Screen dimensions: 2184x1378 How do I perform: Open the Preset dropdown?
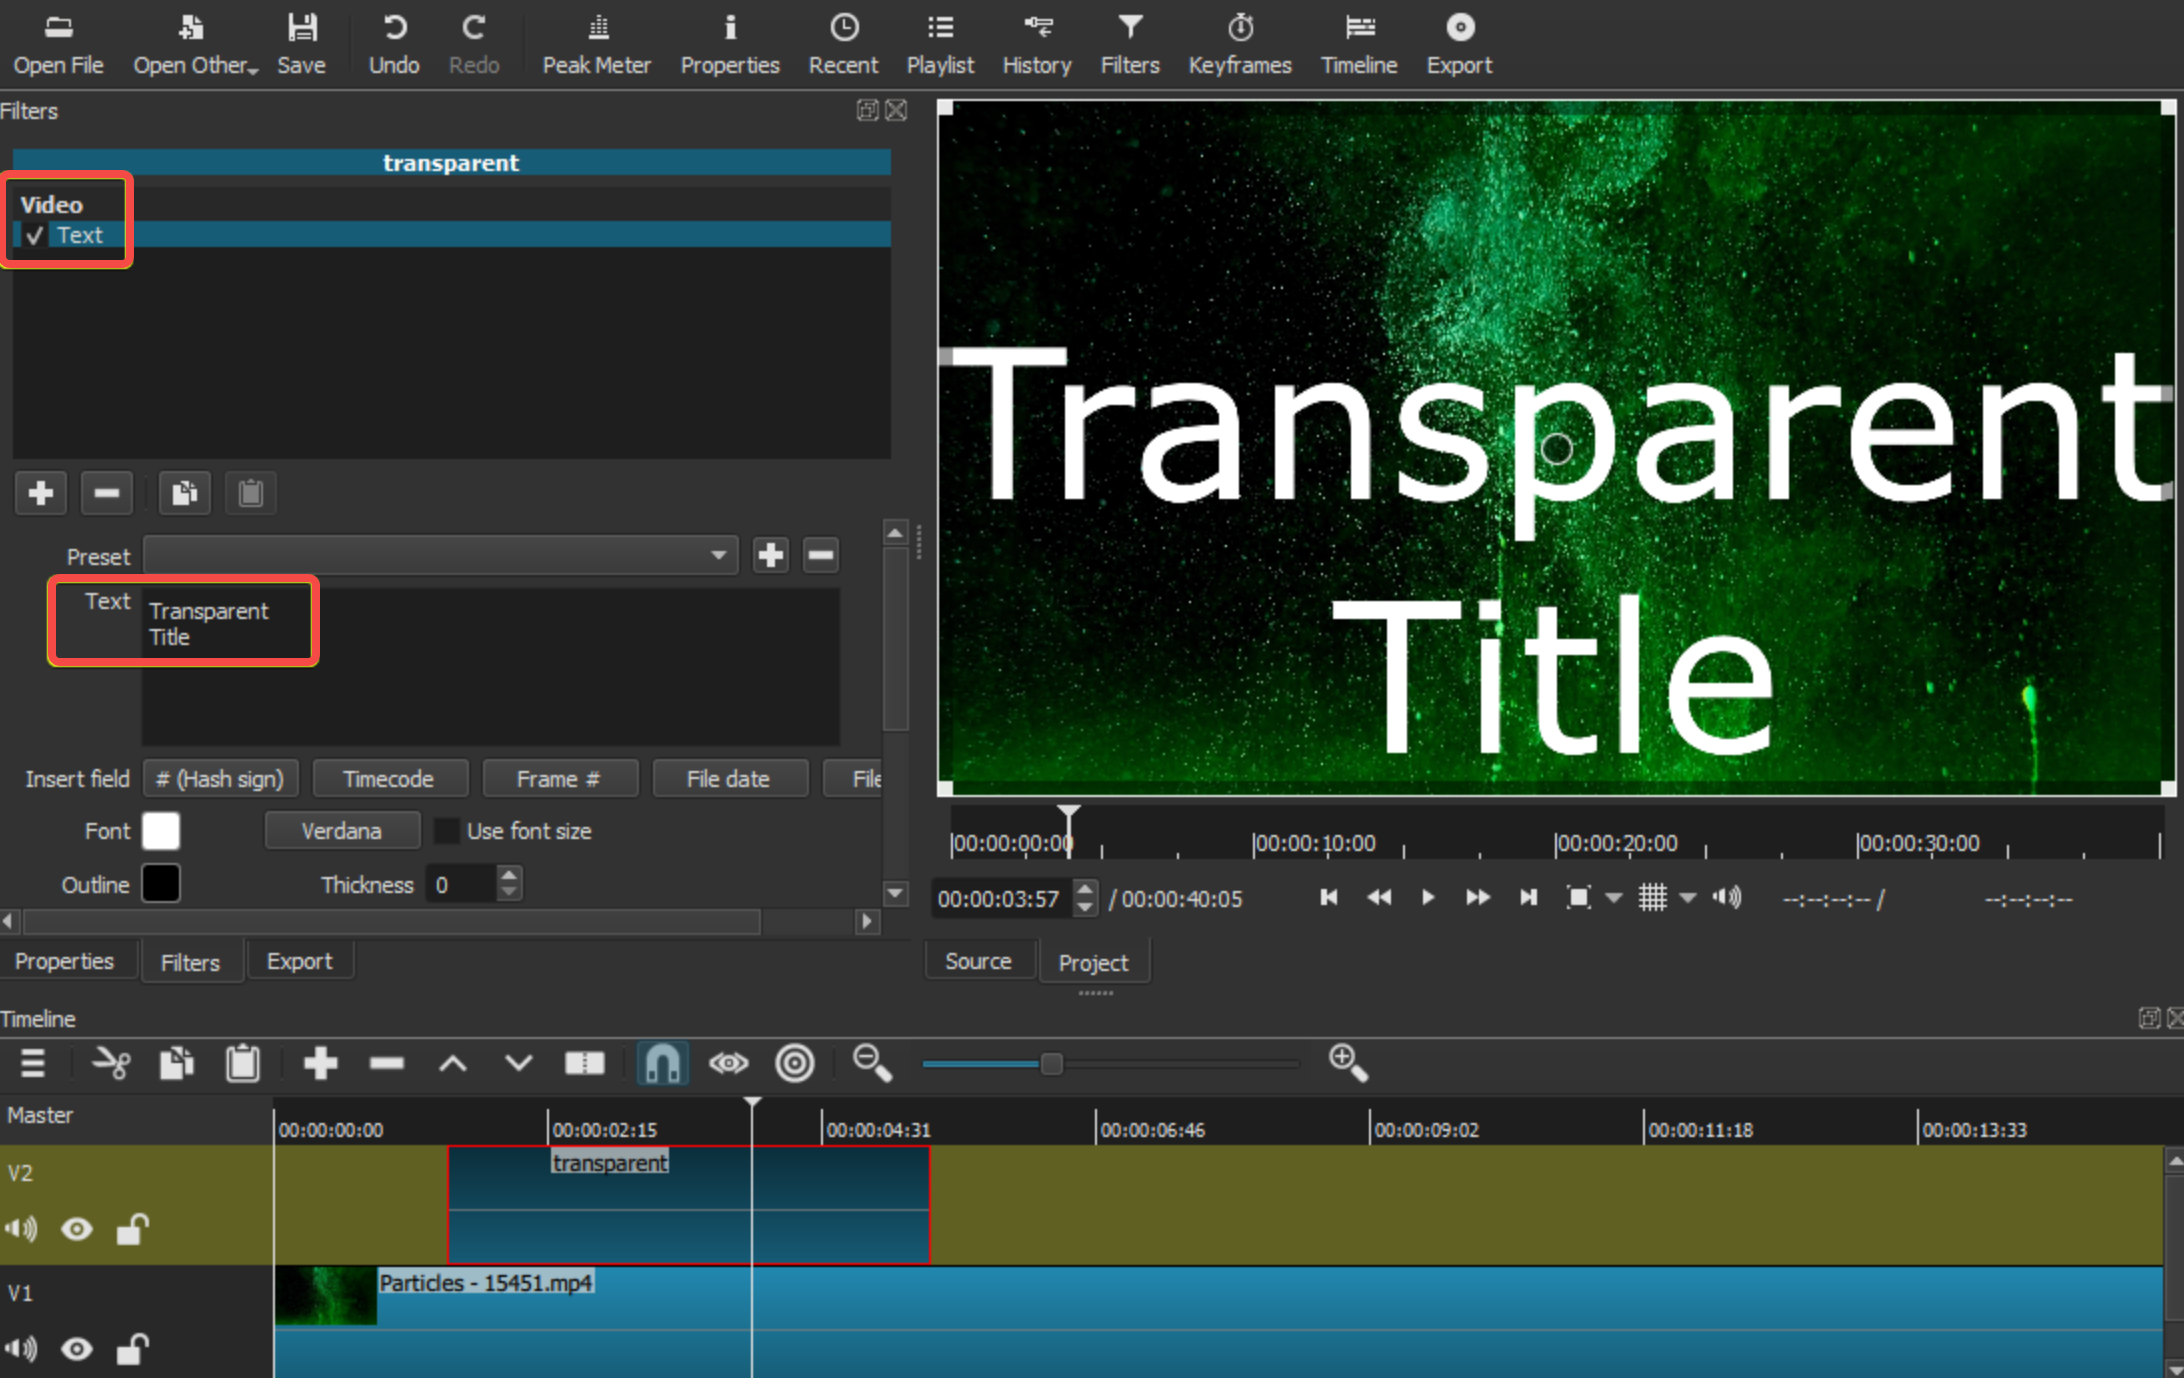[x=441, y=555]
